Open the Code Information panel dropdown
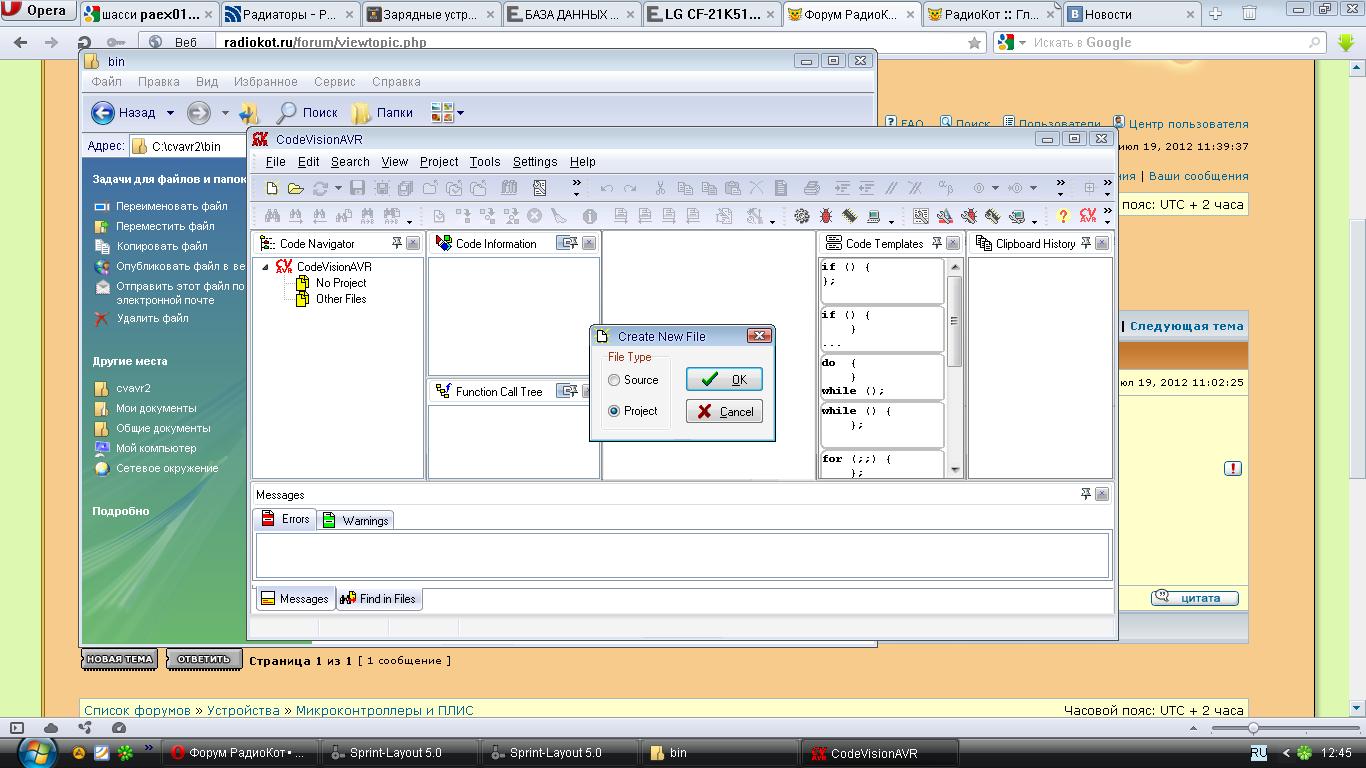The image size is (1366, 768). (567, 243)
